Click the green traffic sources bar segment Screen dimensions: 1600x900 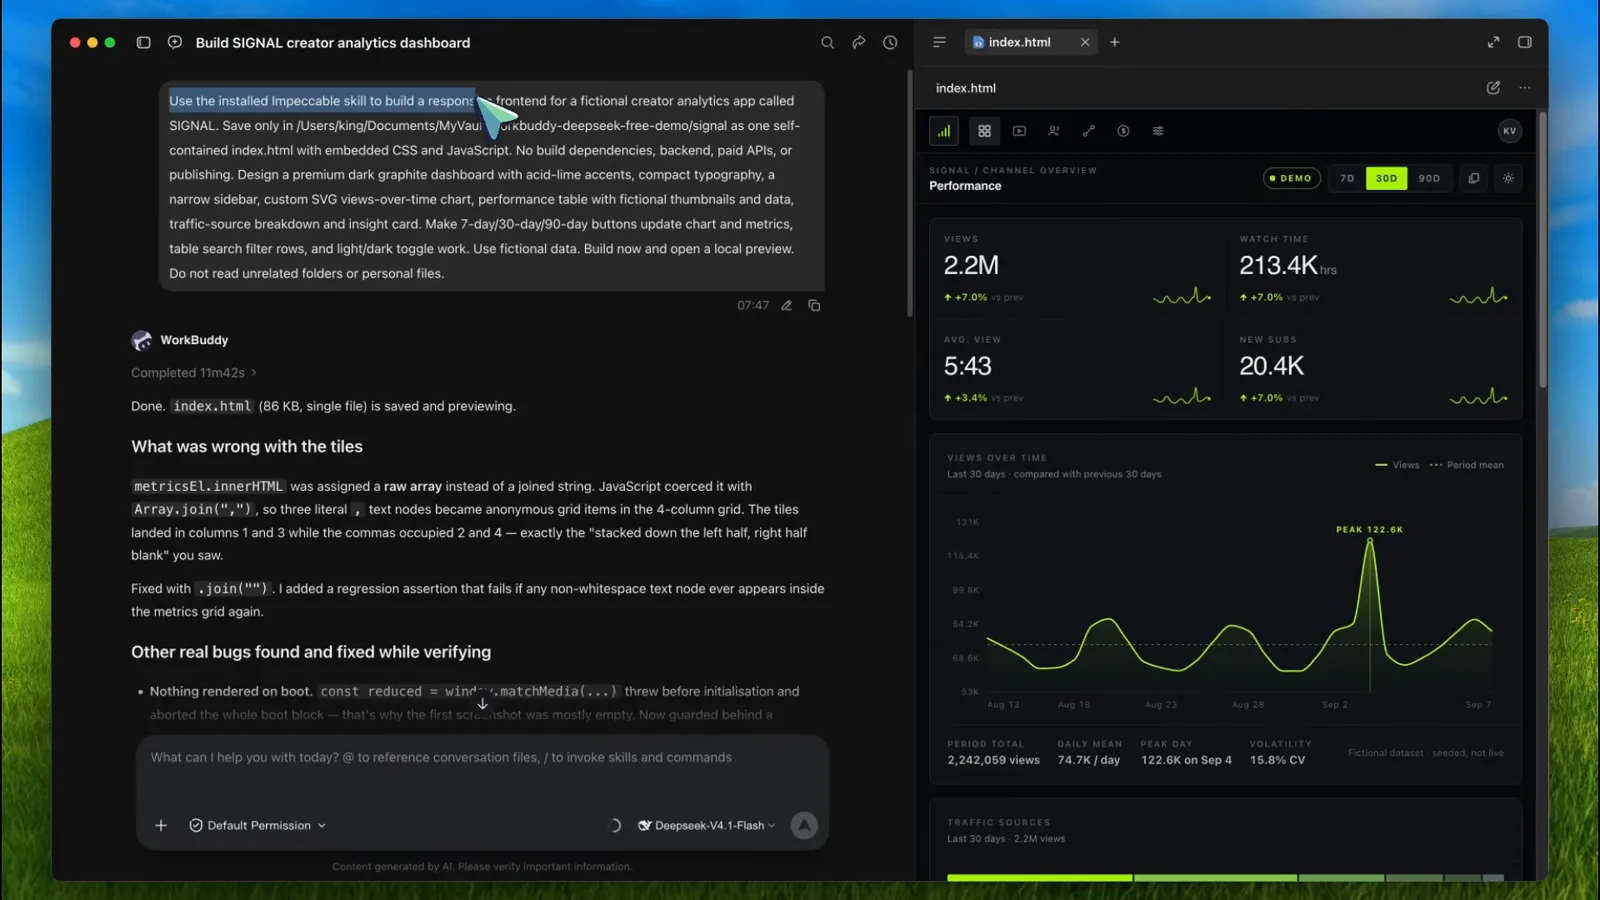click(x=1039, y=878)
